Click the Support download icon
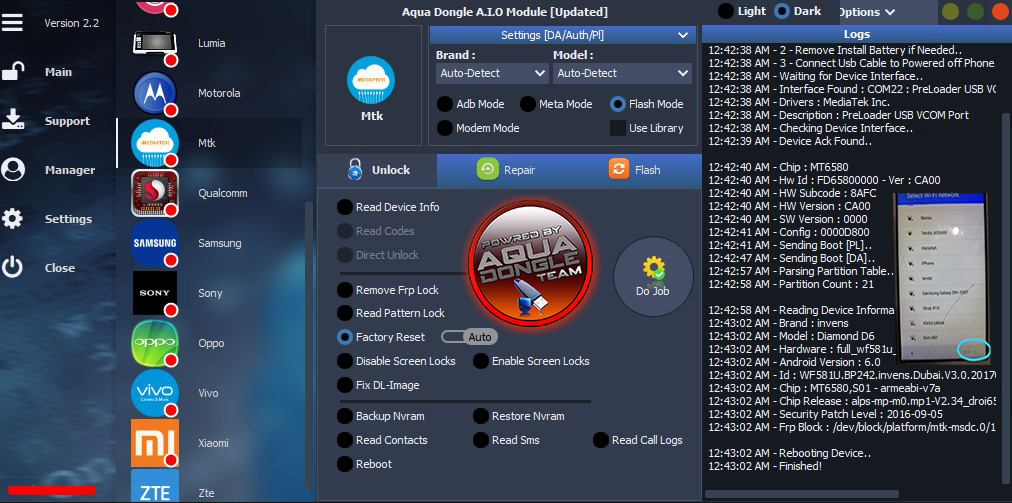This screenshot has width=1012, height=503. [13, 120]
